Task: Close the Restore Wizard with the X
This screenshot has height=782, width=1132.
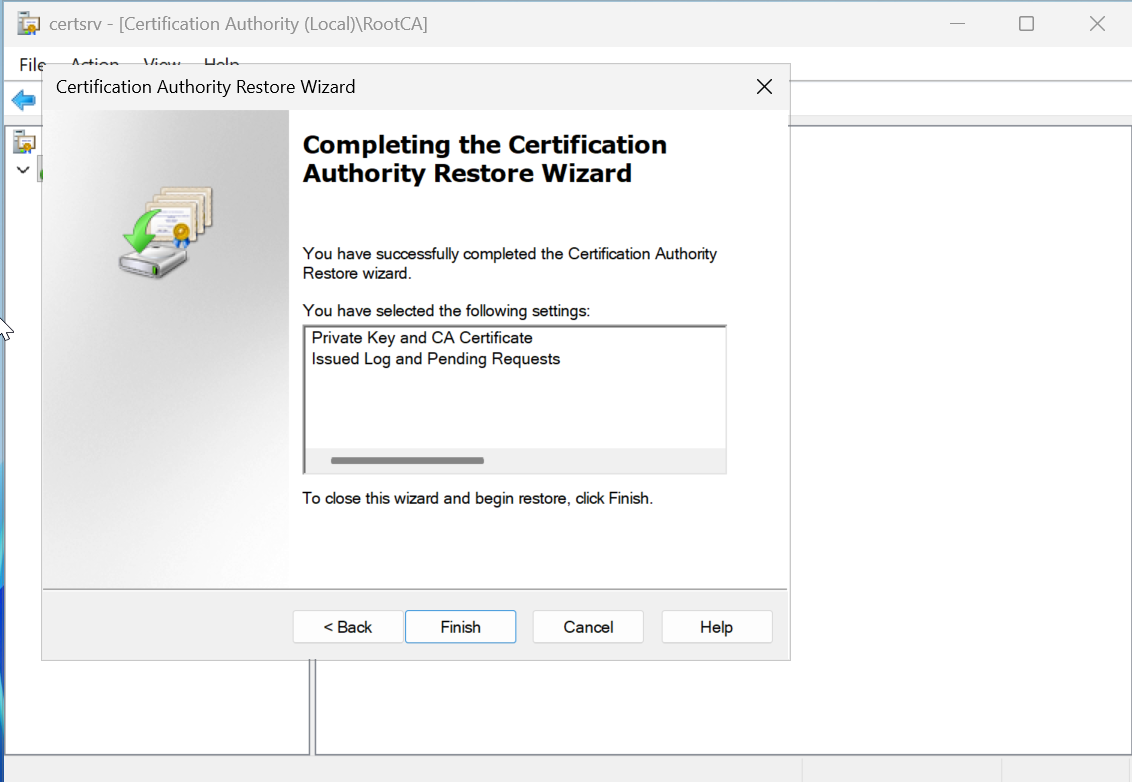Action: [x=764, y=87]
